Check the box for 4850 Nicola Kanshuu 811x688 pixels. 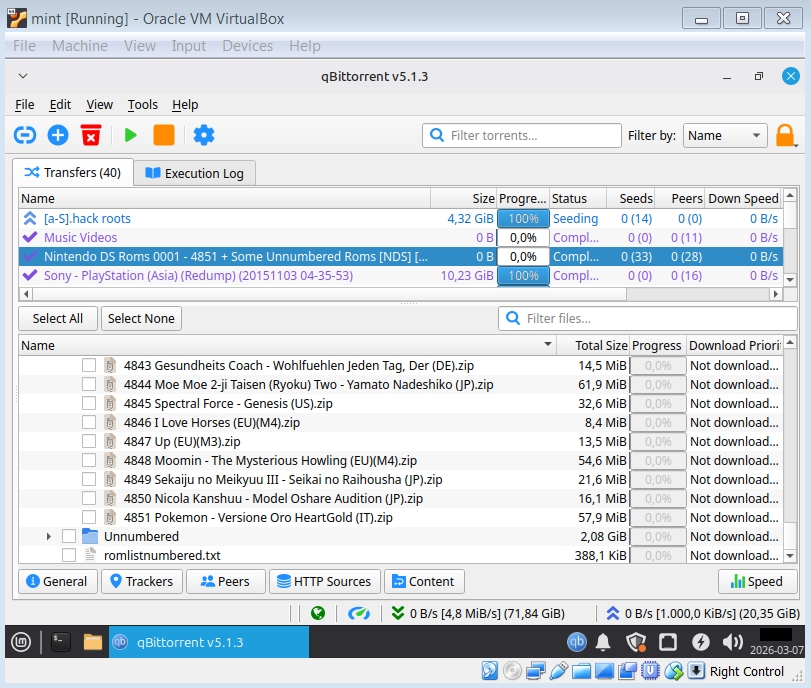89,499
